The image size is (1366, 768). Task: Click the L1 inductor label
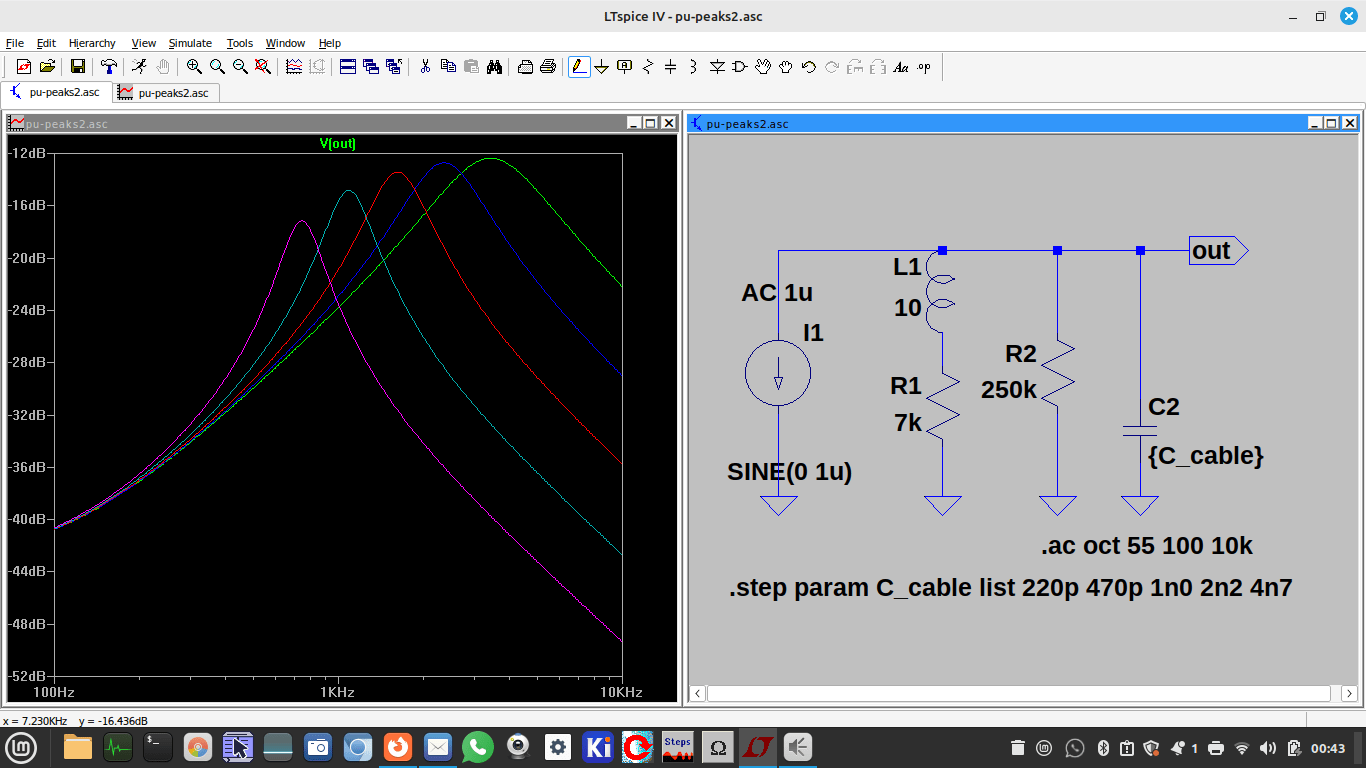coord(907,268)
